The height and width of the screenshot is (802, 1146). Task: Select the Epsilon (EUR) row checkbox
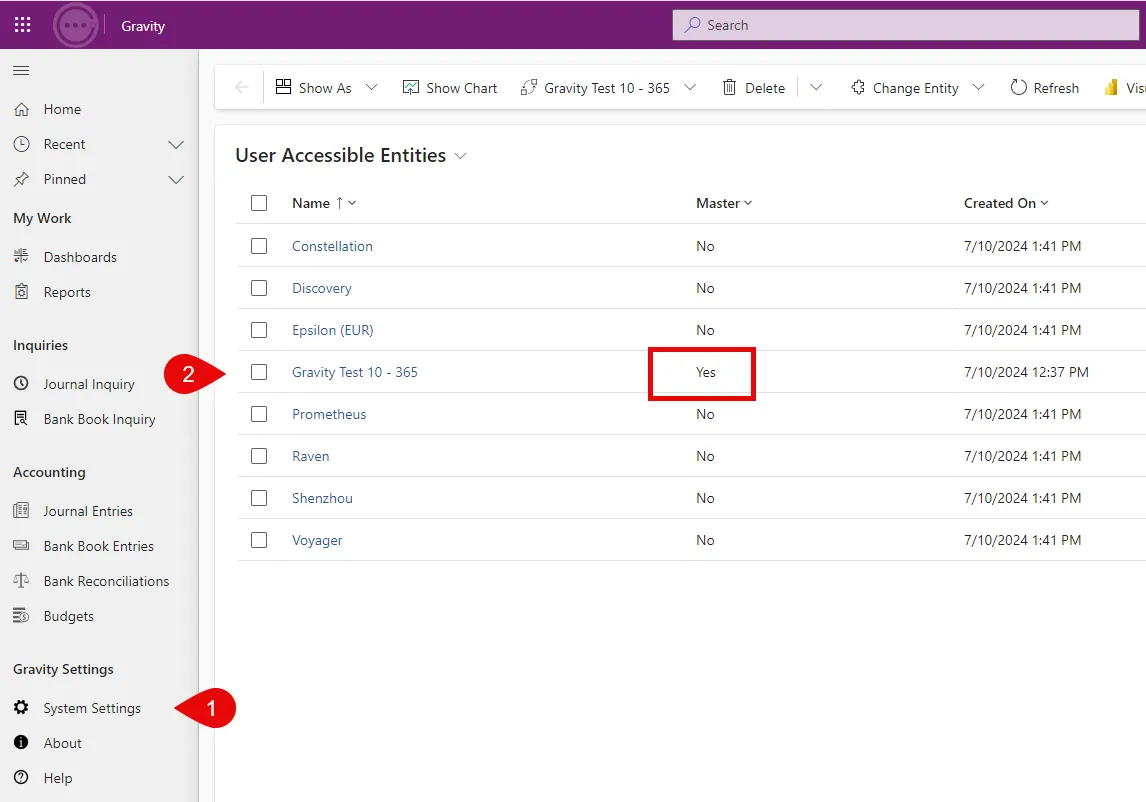[259, 330]
